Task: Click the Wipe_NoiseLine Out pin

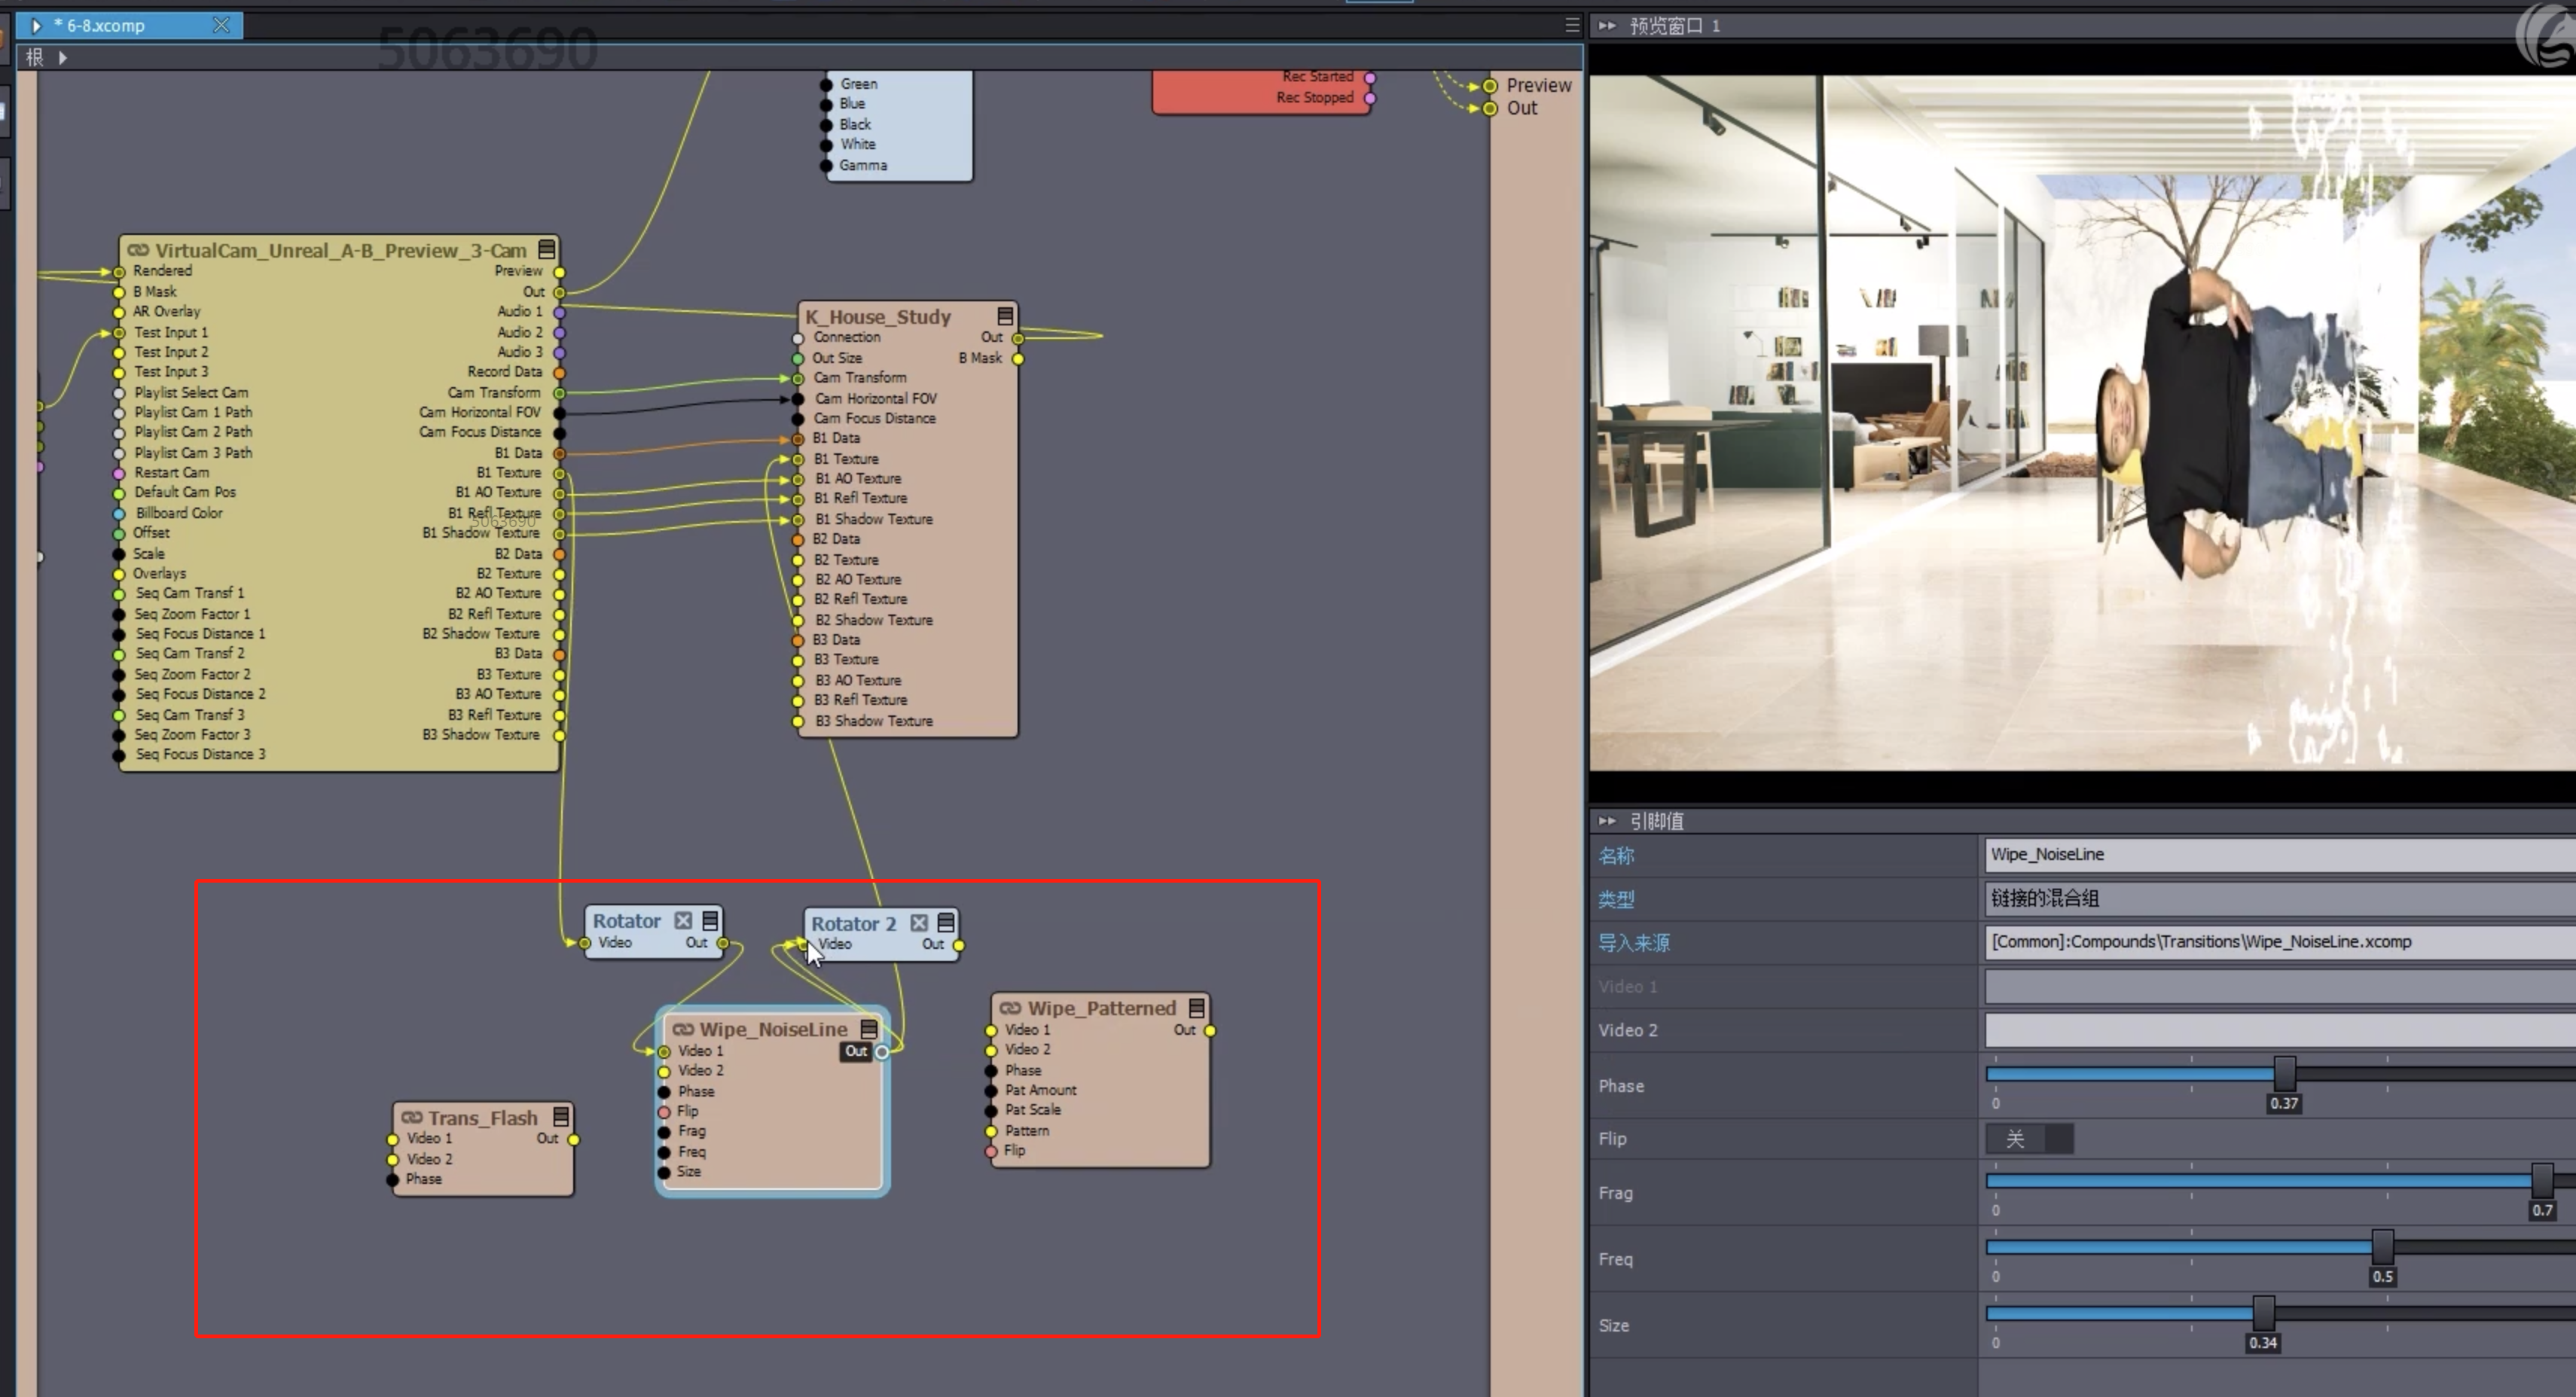Action: coord(882,1051)
